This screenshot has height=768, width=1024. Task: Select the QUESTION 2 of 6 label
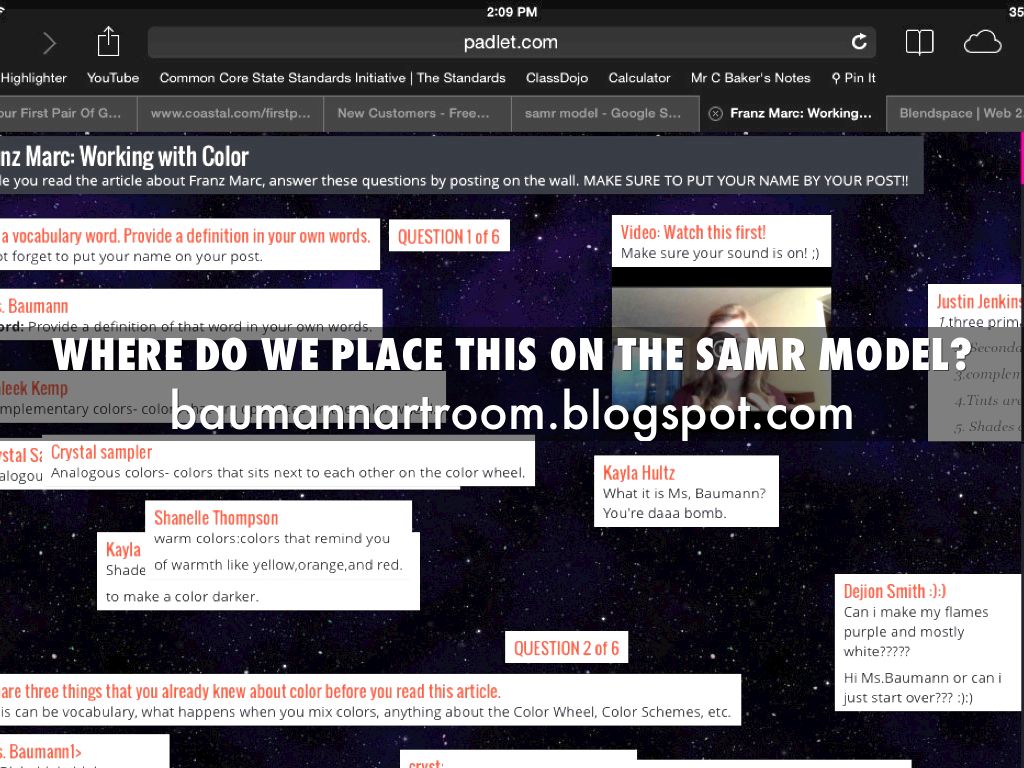coord(566,648)
